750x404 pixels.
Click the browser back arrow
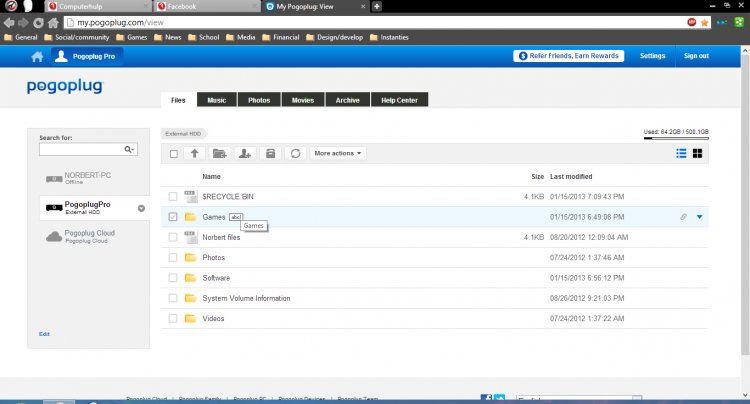tap(9, 22)
